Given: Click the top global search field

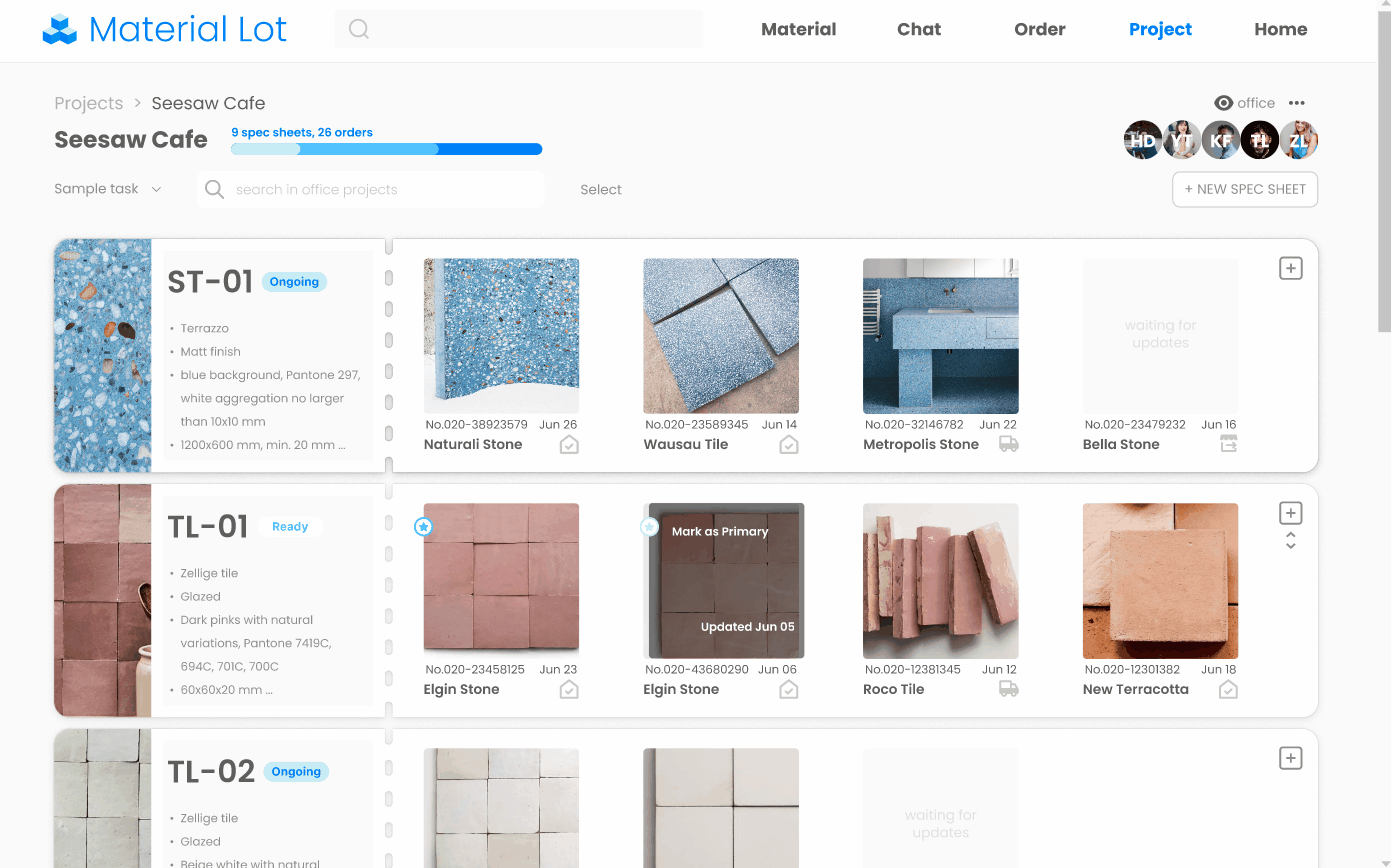Looking at the screenshot, I should (519, 29).
